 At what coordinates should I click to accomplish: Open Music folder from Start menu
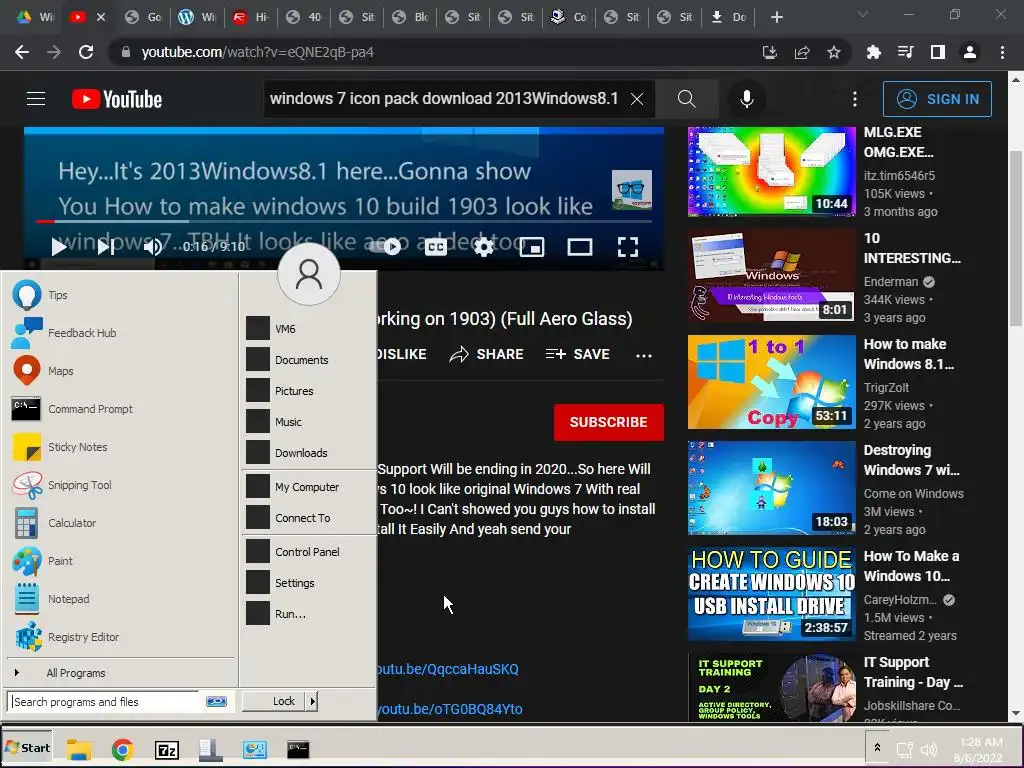coord(310,422)
